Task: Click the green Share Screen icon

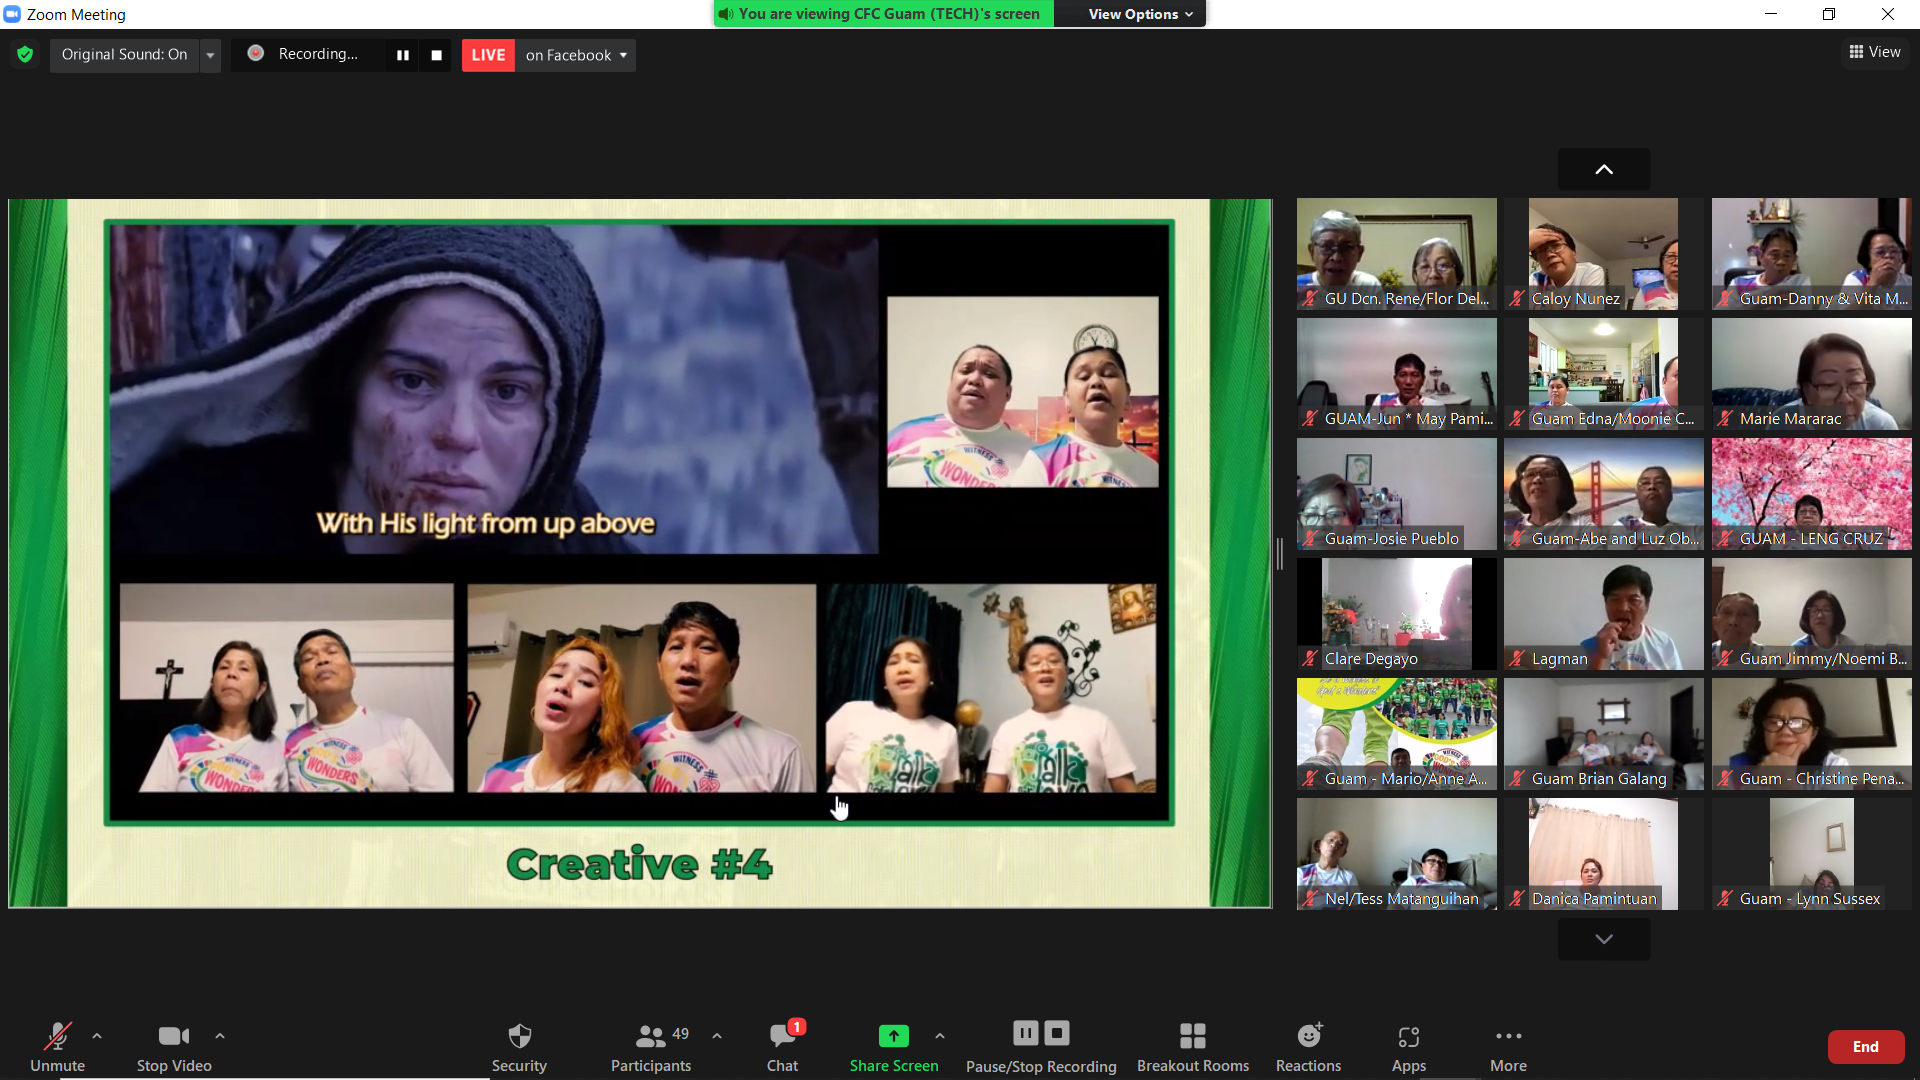Action: (894, 1036)
